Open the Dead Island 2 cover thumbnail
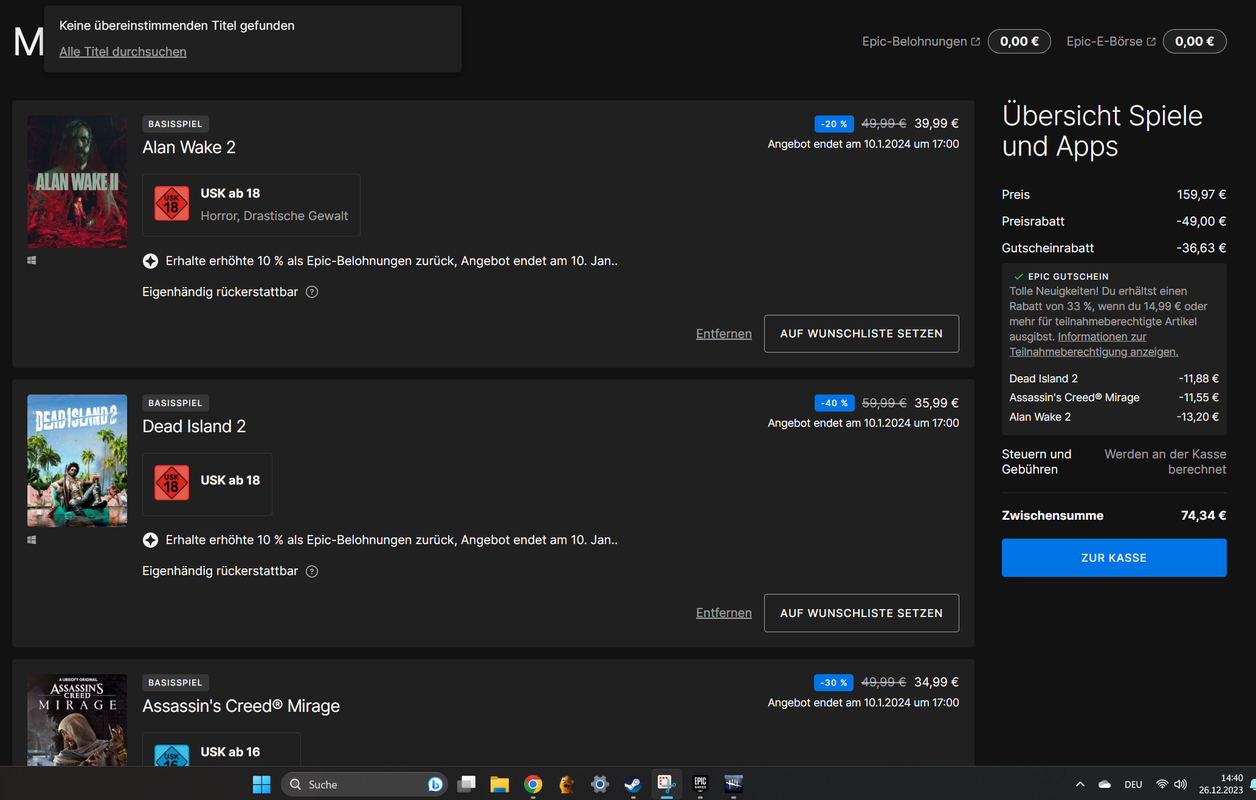The height and width of the screenshot is (800, 1256). tap(77, 460)
